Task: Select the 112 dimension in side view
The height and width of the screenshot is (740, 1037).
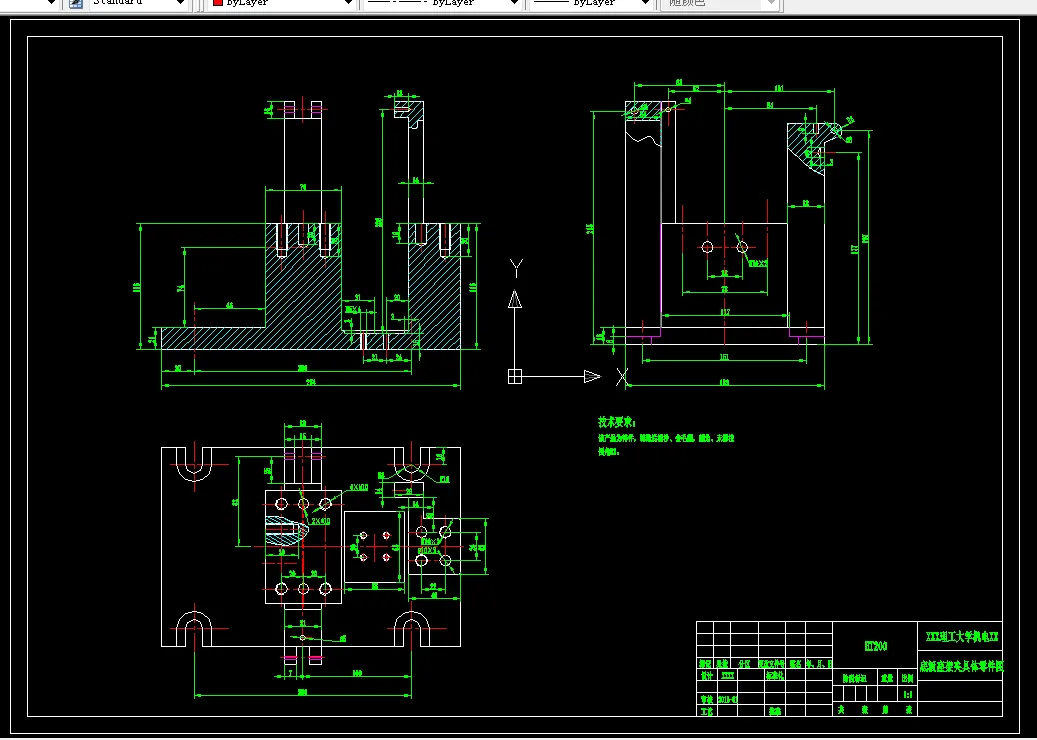Action: click(725, 312)
